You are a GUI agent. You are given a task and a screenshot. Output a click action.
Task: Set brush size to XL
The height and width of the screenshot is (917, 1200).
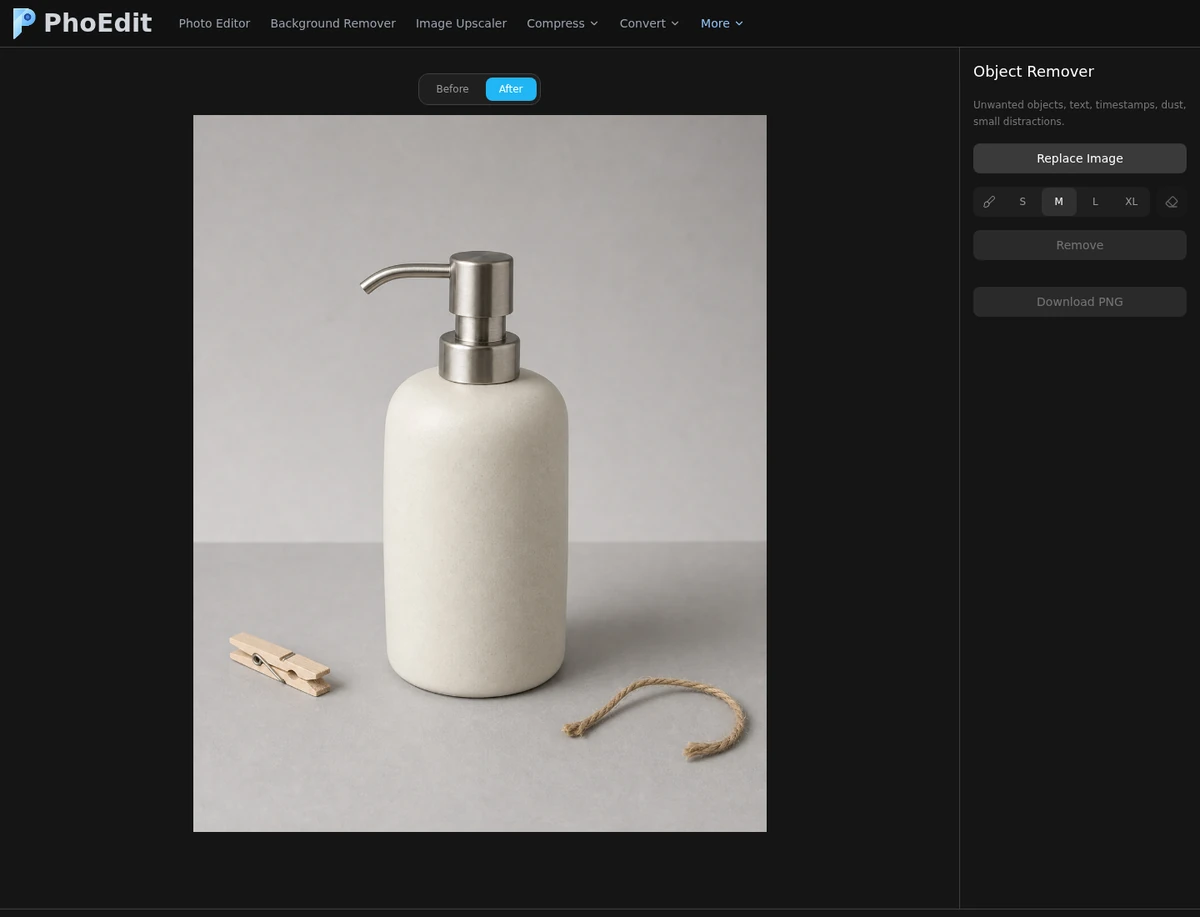1131,202
